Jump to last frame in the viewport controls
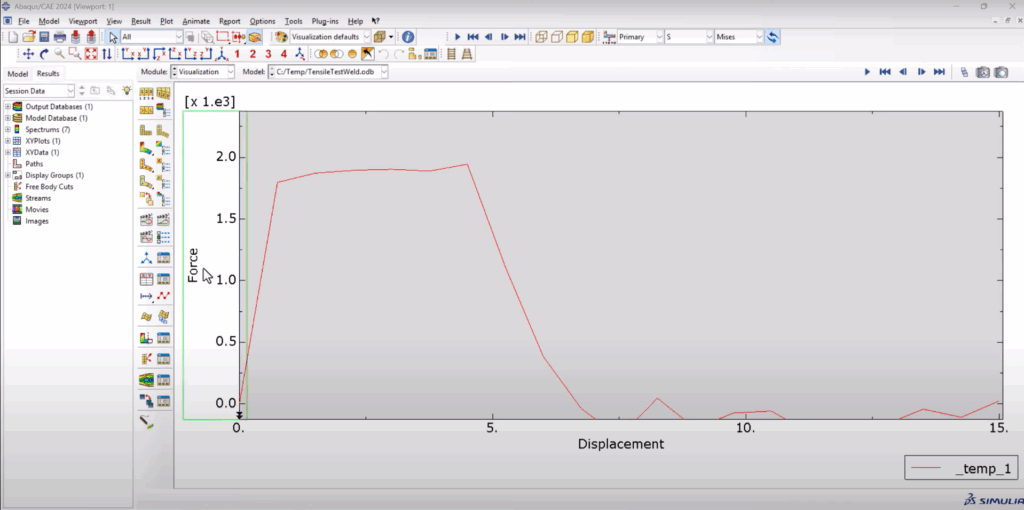The height and width of the screenshot is (510, 1024). pos(939,72)
